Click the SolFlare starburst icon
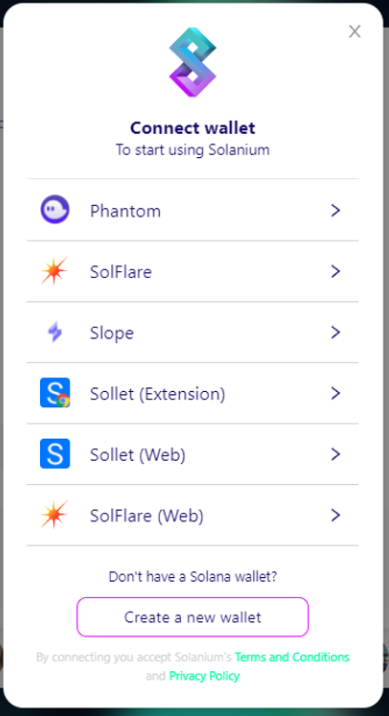Image resolution: width=389 pixels, height=716 pixels. pyautogui.click(x=55, y=271)
